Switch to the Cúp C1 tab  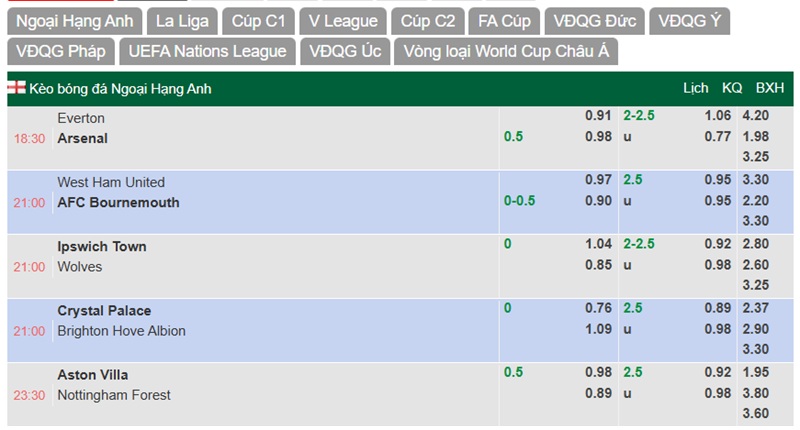tap(258, 21)
